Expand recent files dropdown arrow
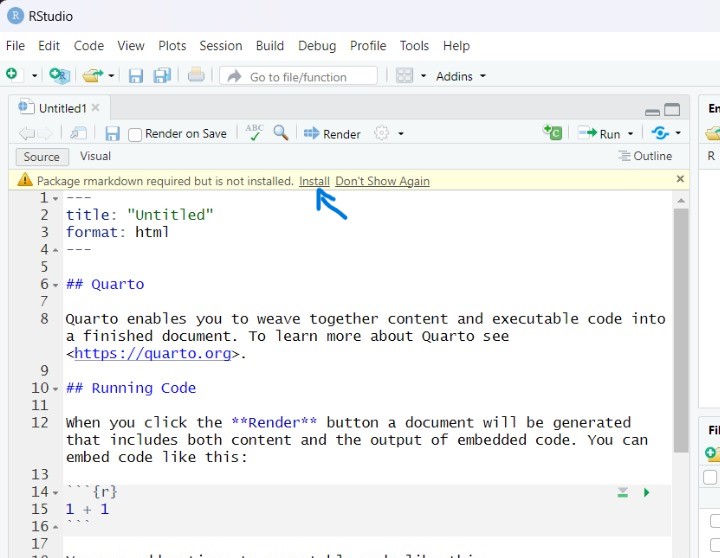The width and height of the screenshot is (720, 558). pyautogui.click(x=111, y=76)
